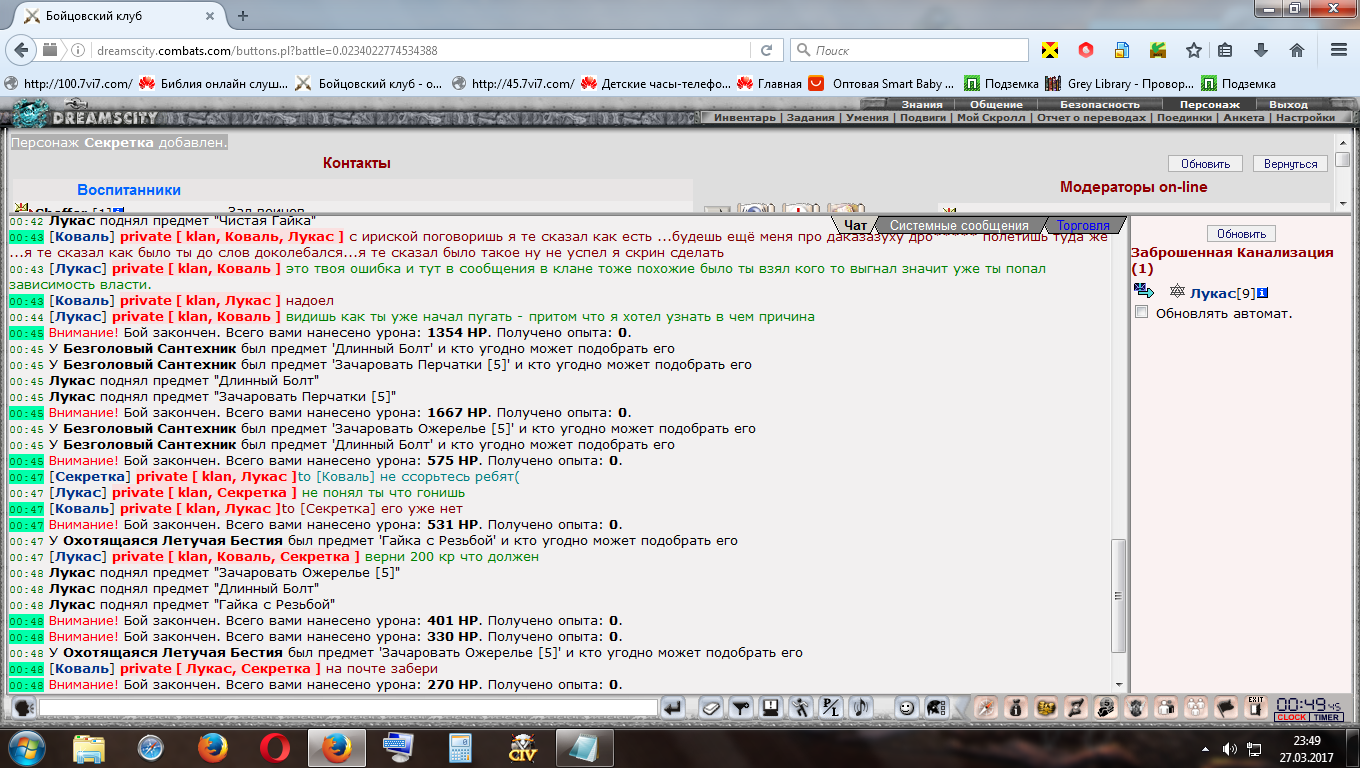Click the bookmark star icon in Firefox toolbar
Screen dimensions: 1360x768
coord(1193,50)
